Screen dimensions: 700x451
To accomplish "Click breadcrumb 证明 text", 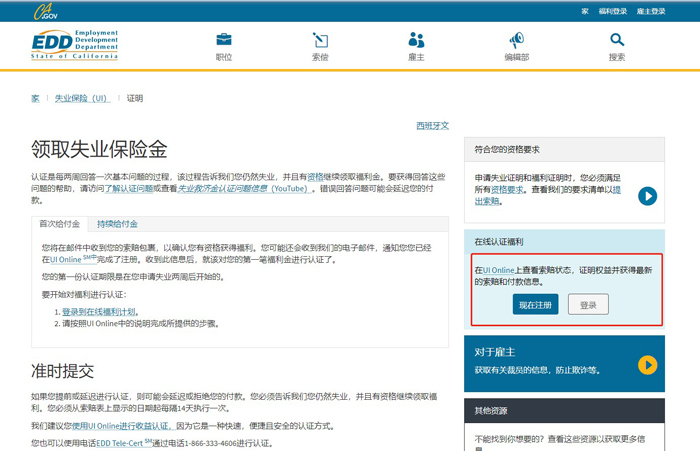I will pos(135,98).
